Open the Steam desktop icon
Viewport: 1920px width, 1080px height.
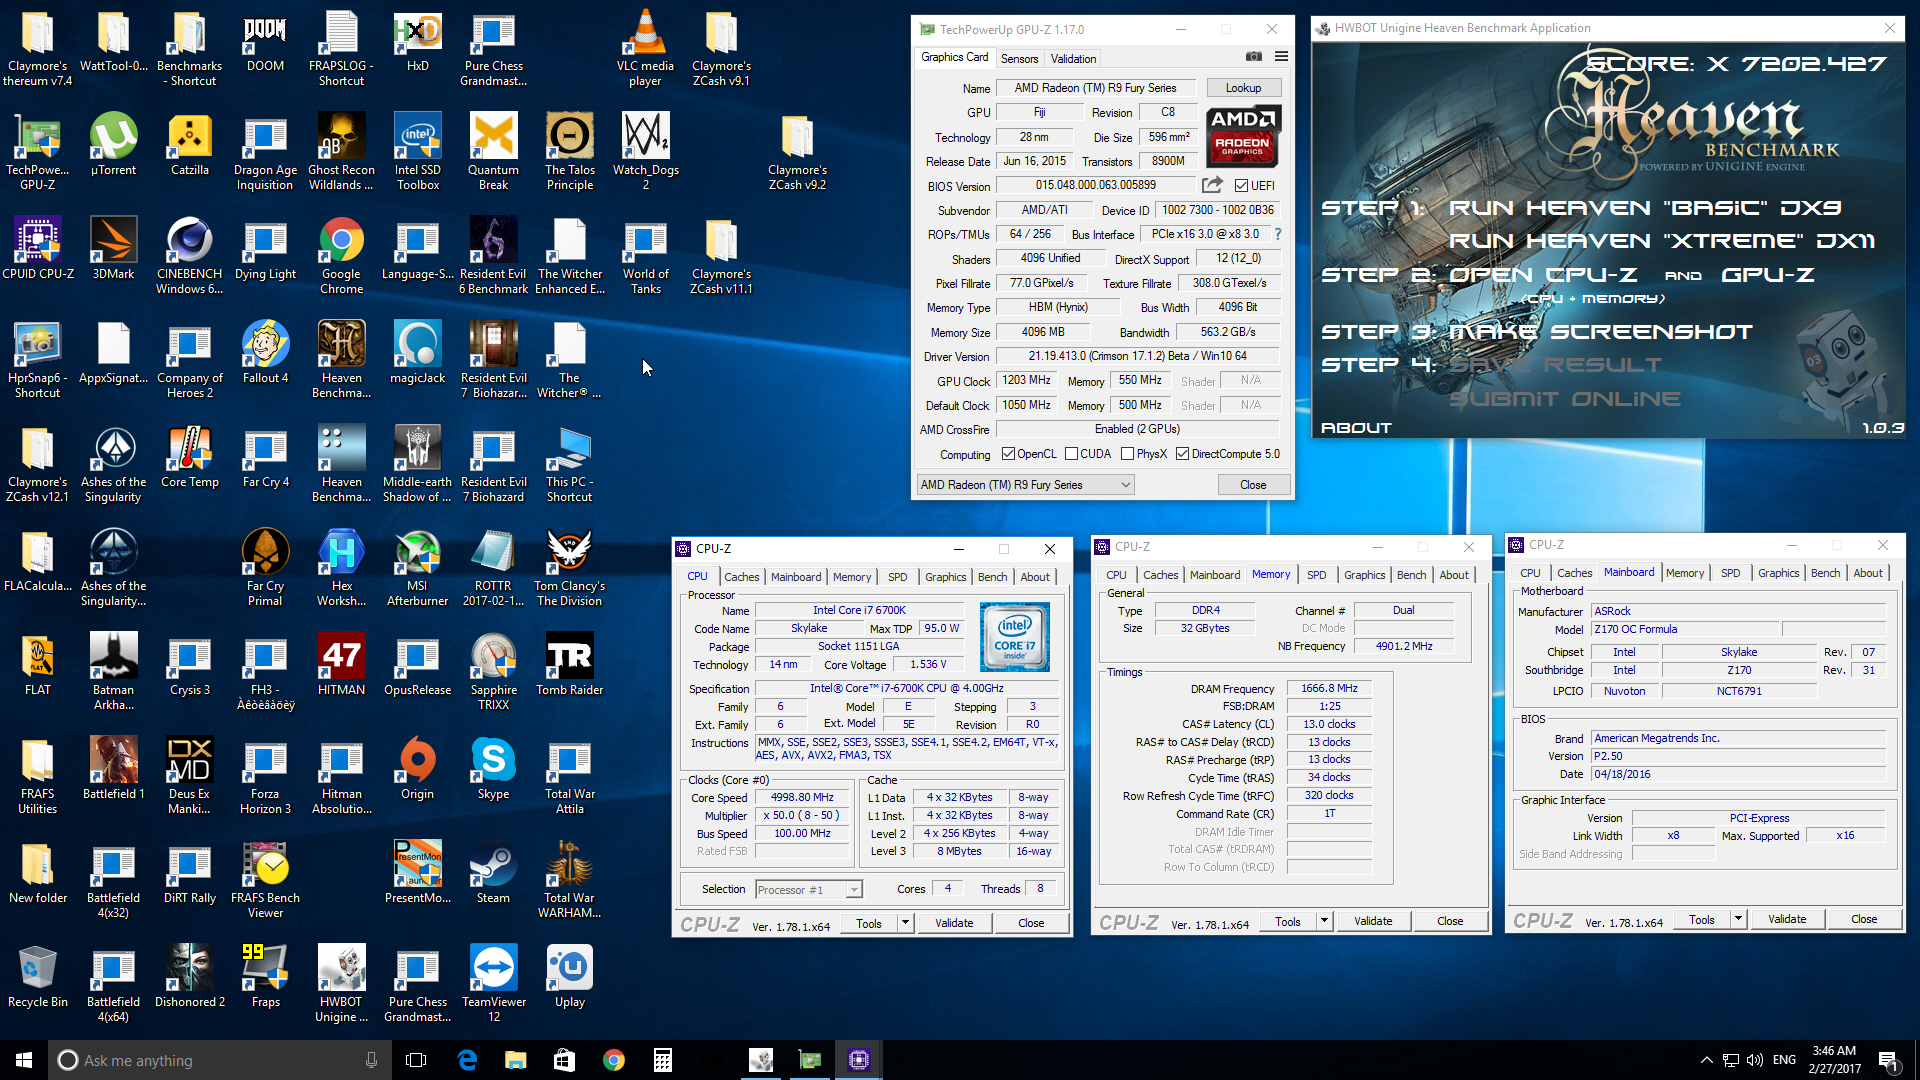coord(493,874)
